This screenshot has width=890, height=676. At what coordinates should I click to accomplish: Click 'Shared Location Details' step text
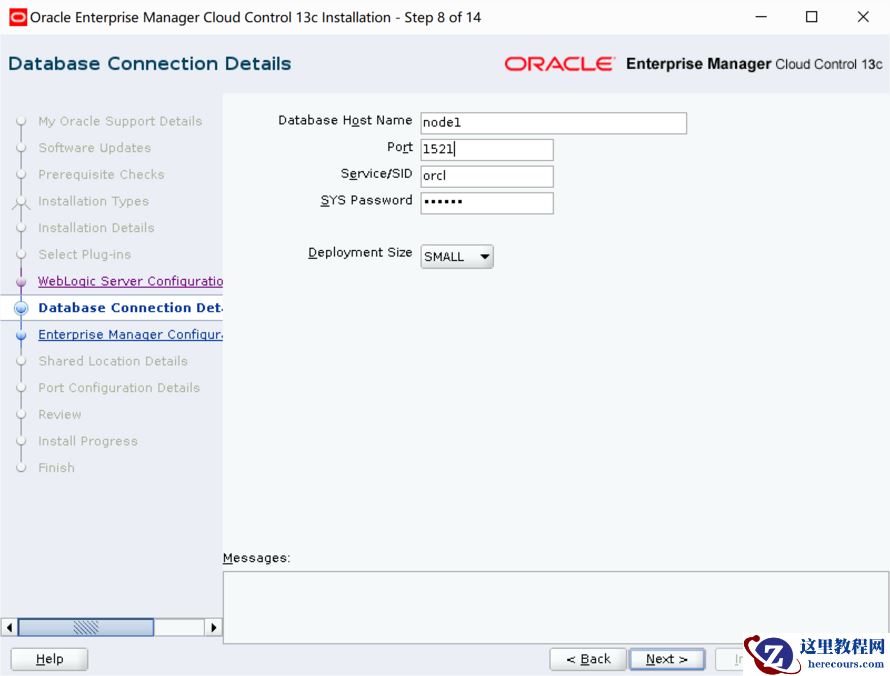[x=113, y=361]
